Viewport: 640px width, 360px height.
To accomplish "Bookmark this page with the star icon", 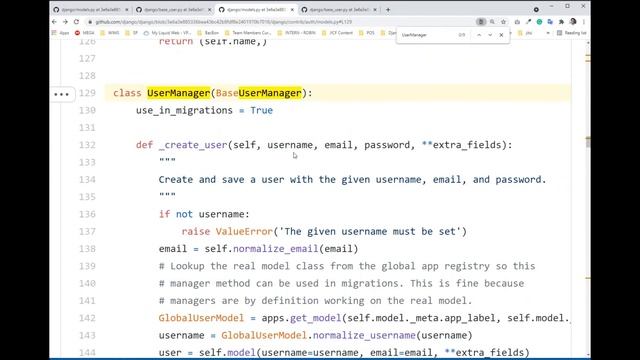I will pyautogui.click(x=503, y=22).
